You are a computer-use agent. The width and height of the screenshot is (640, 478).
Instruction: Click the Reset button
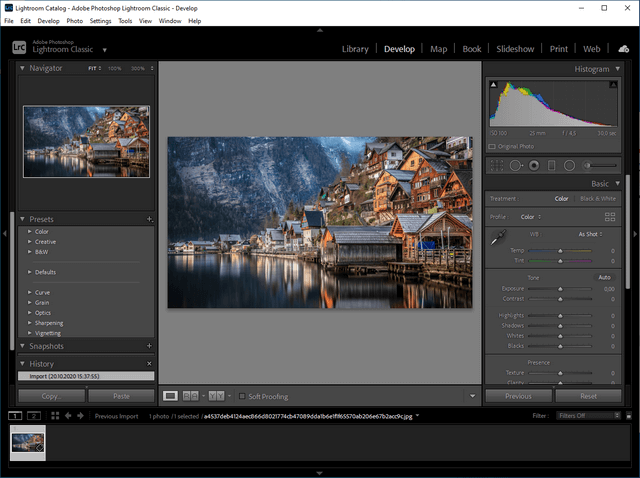(588, 396)
